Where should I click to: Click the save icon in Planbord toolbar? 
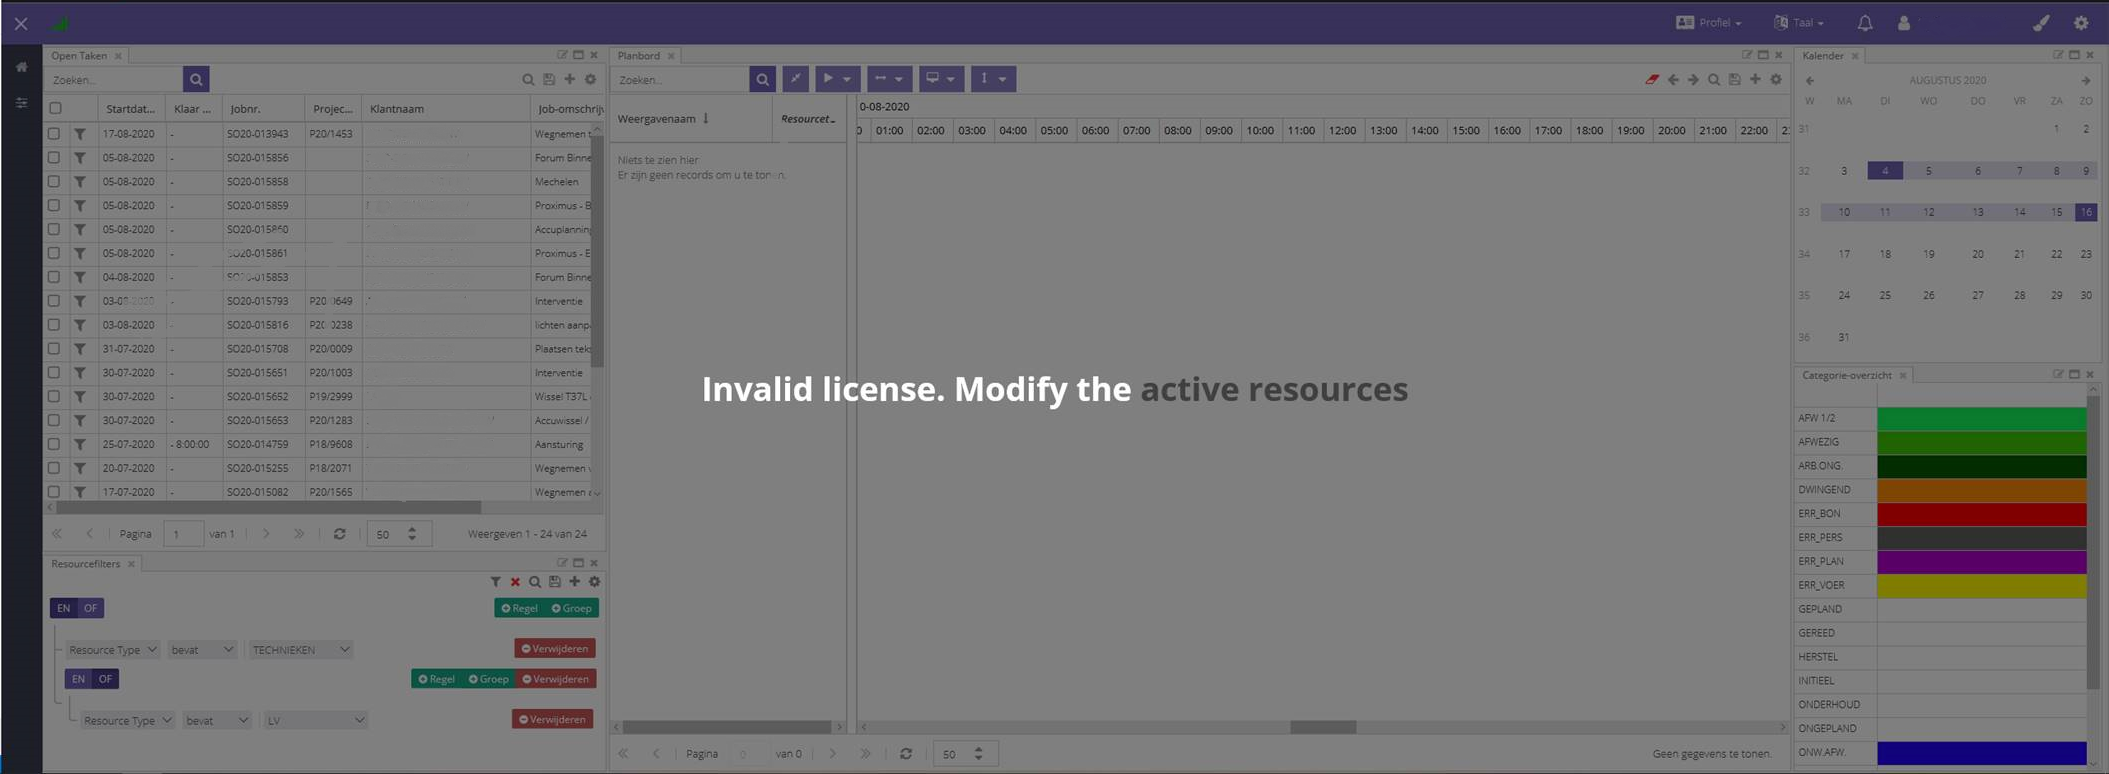1735,79
